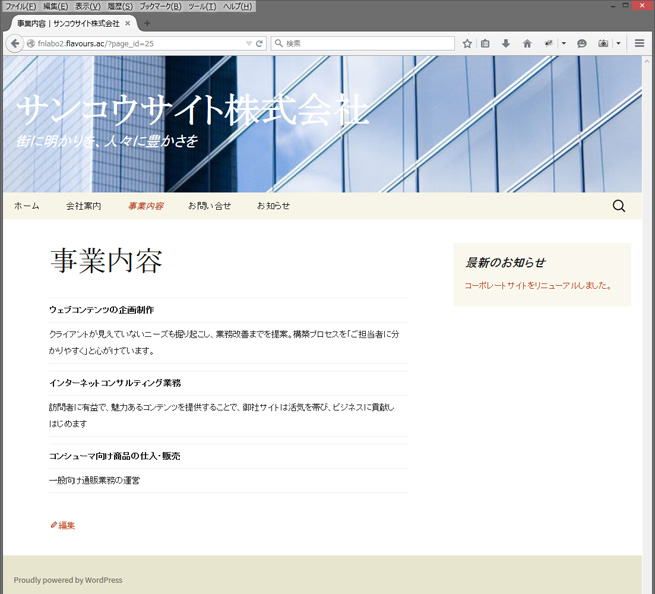Viewport: 655px width, 594px height.
Task: Open the ブックマーク(B) menu
Action: [x=160, y=6]
